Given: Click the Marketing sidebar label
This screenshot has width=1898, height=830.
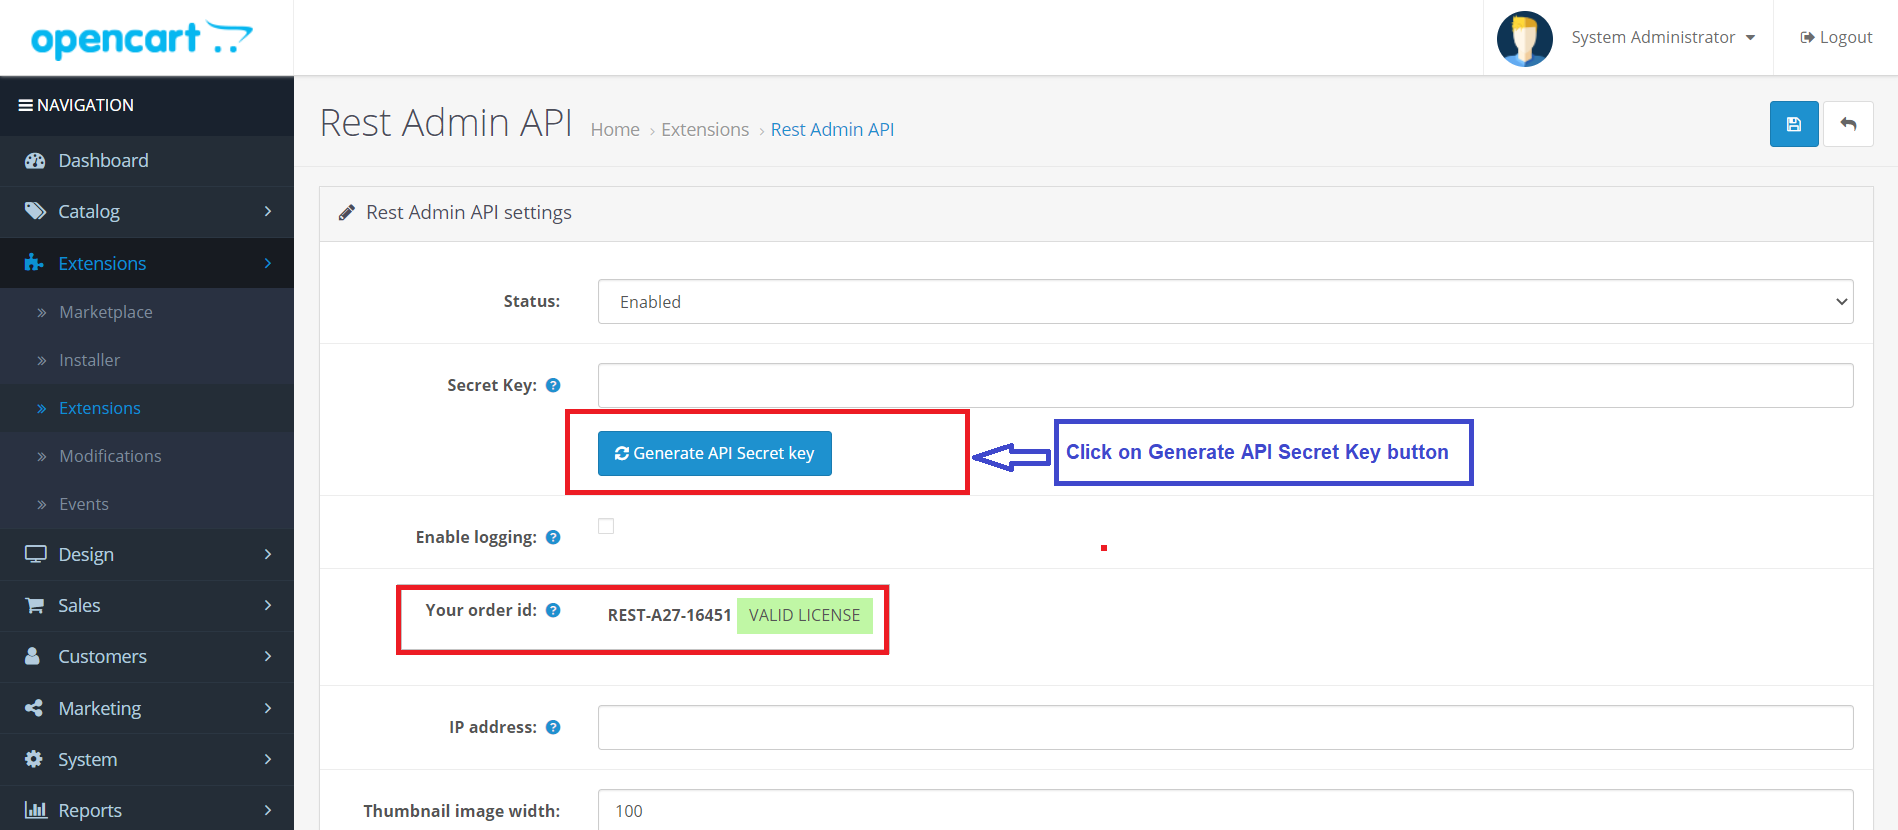Looking at the screenshot, I should coord(100,708).
